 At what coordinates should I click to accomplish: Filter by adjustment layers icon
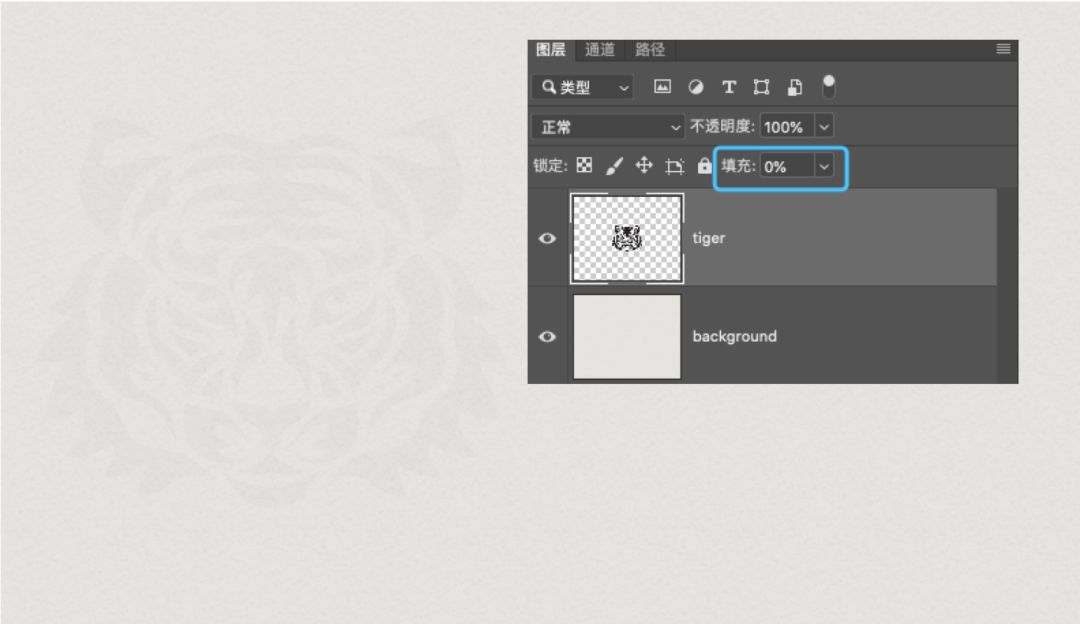(x=696, y=87)
